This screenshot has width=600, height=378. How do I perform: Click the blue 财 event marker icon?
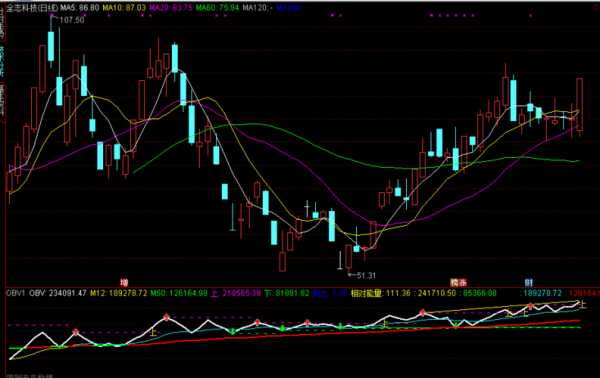[528, 283]
